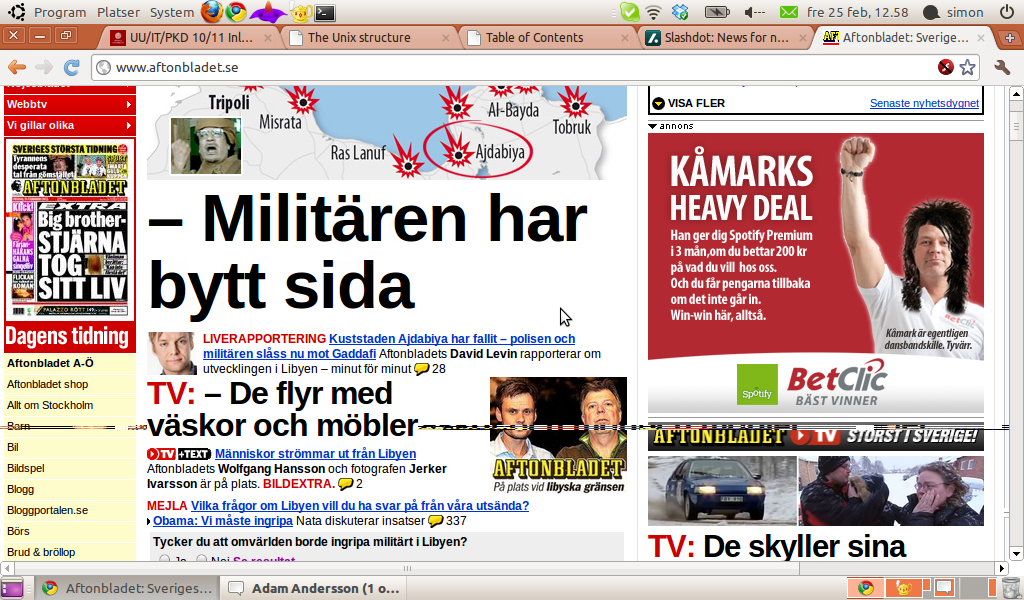Launch Firefox from the top panel
This screenshot has height=600, width=1024.
(211, 12)
